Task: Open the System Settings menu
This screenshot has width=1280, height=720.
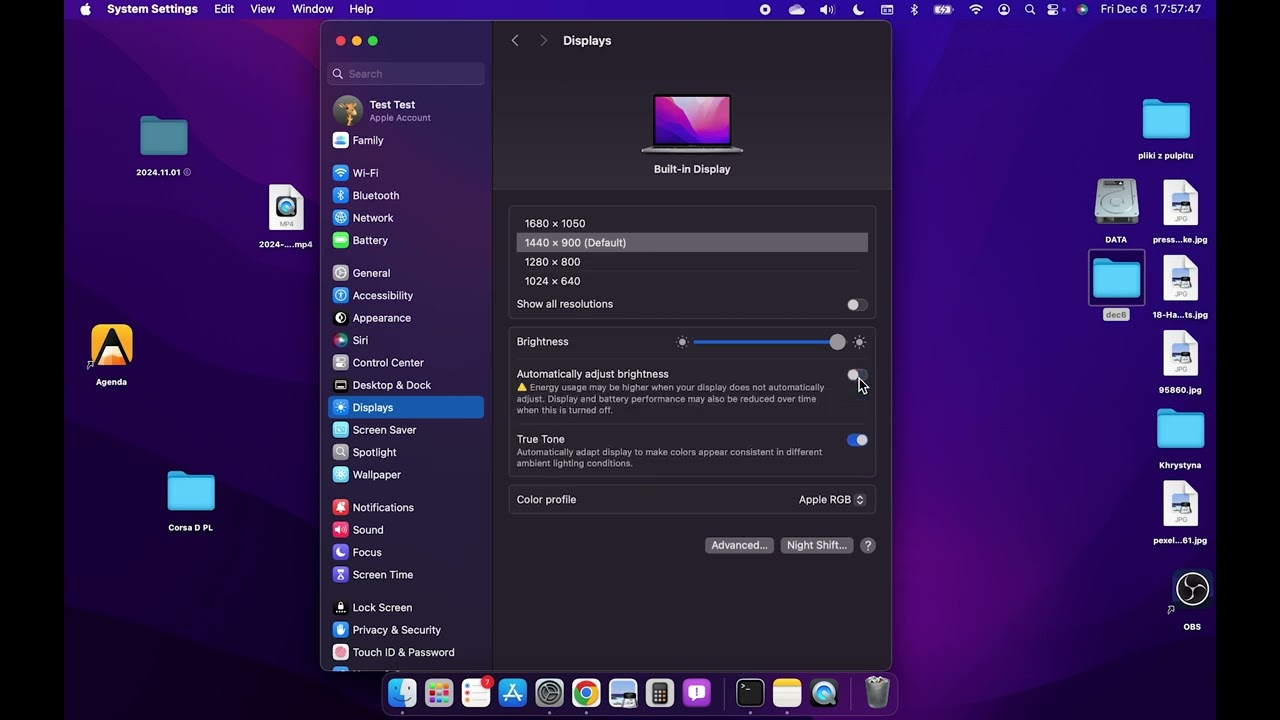Action: point(152,9)
